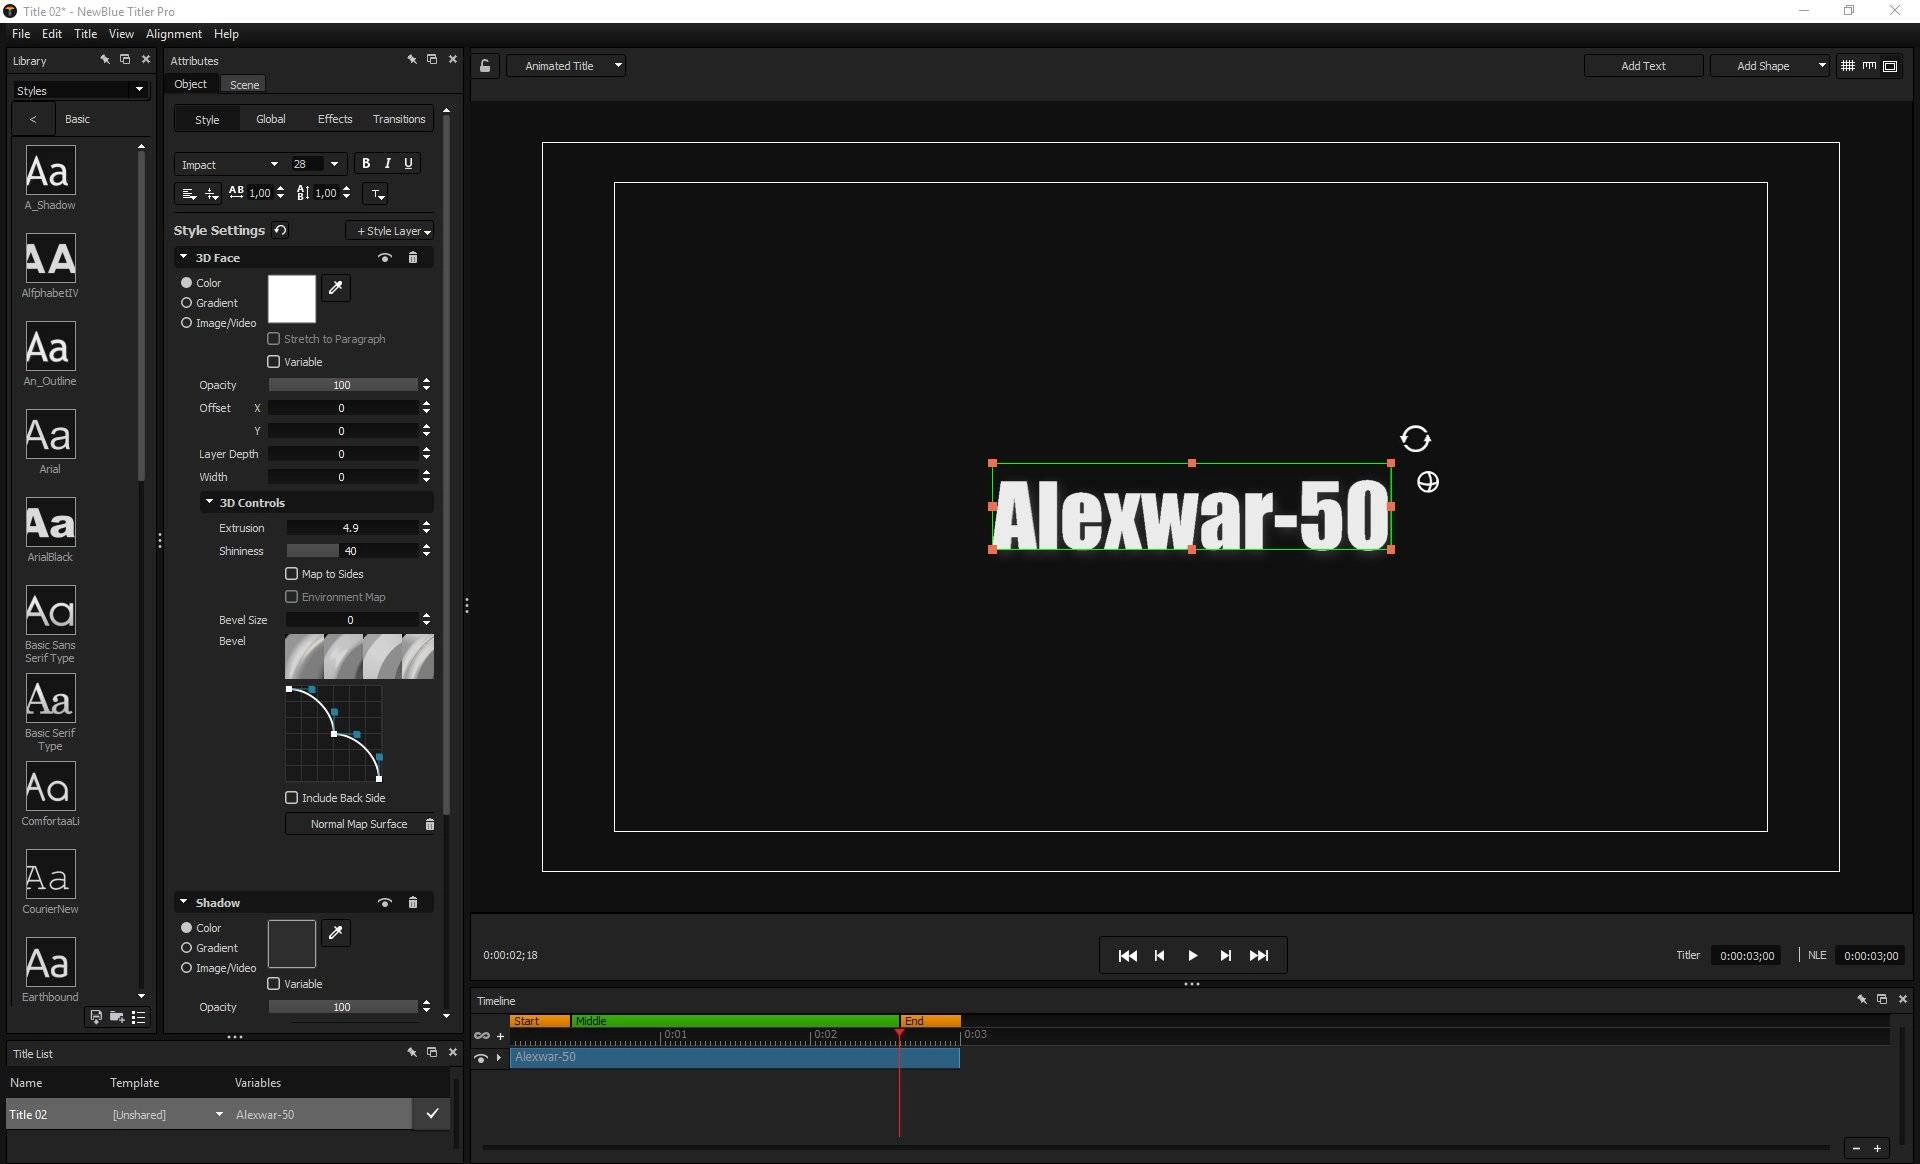The width and height of the screenshot is (1920, 1164).
Task: Show the grid overlay in the preview
Action: pyautogui.click(x=1848, y=66)
